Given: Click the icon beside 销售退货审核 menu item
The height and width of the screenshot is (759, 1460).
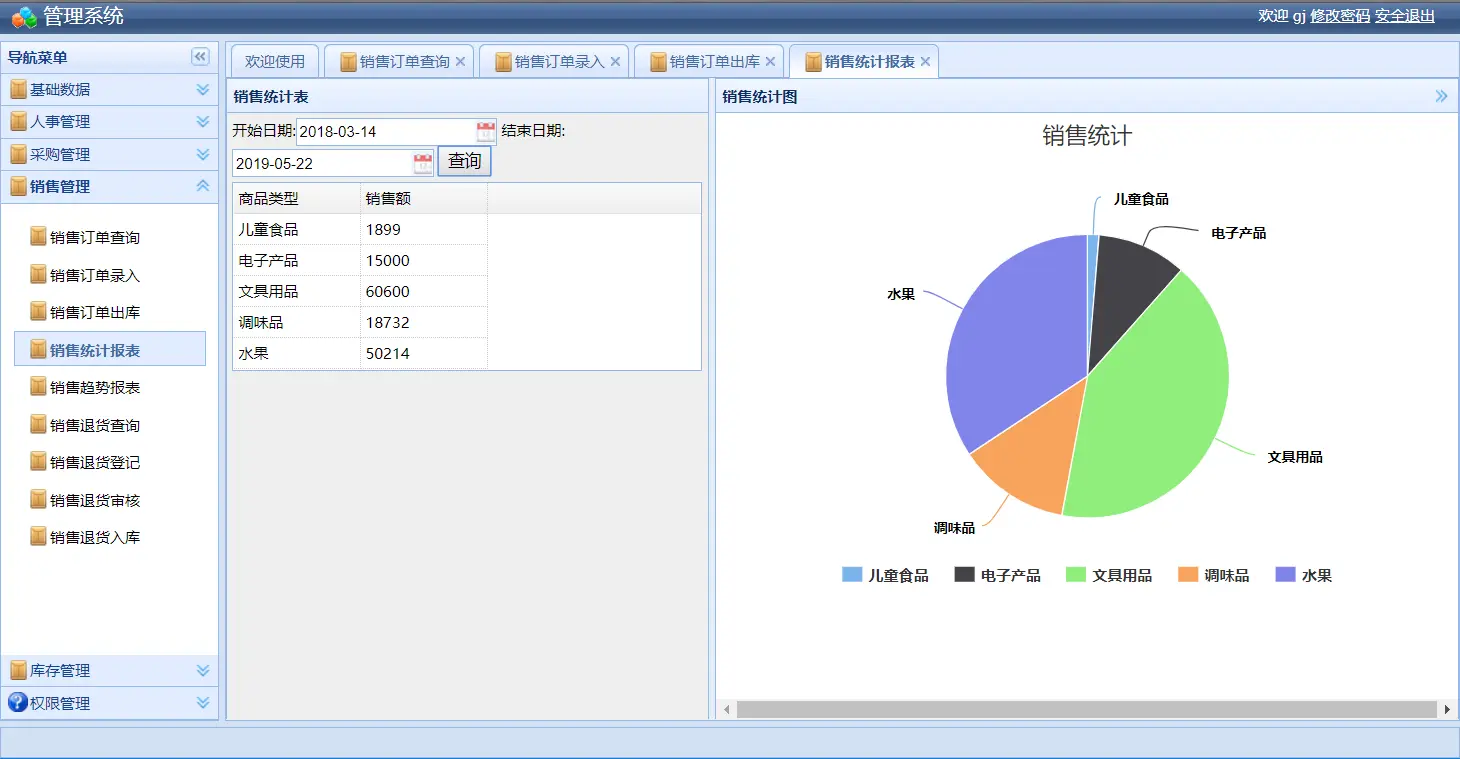Looking at the screenshot, I should pyautogui.click(x=38, y=499).
